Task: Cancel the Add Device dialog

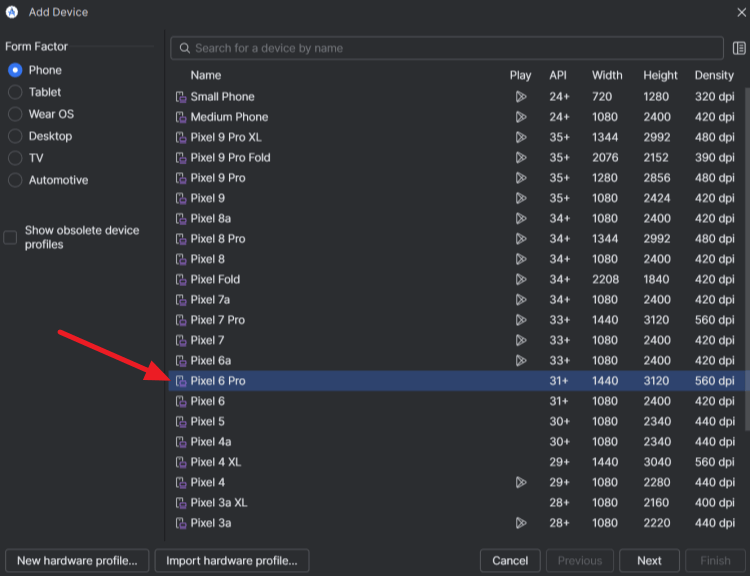Action: point(510,561)
